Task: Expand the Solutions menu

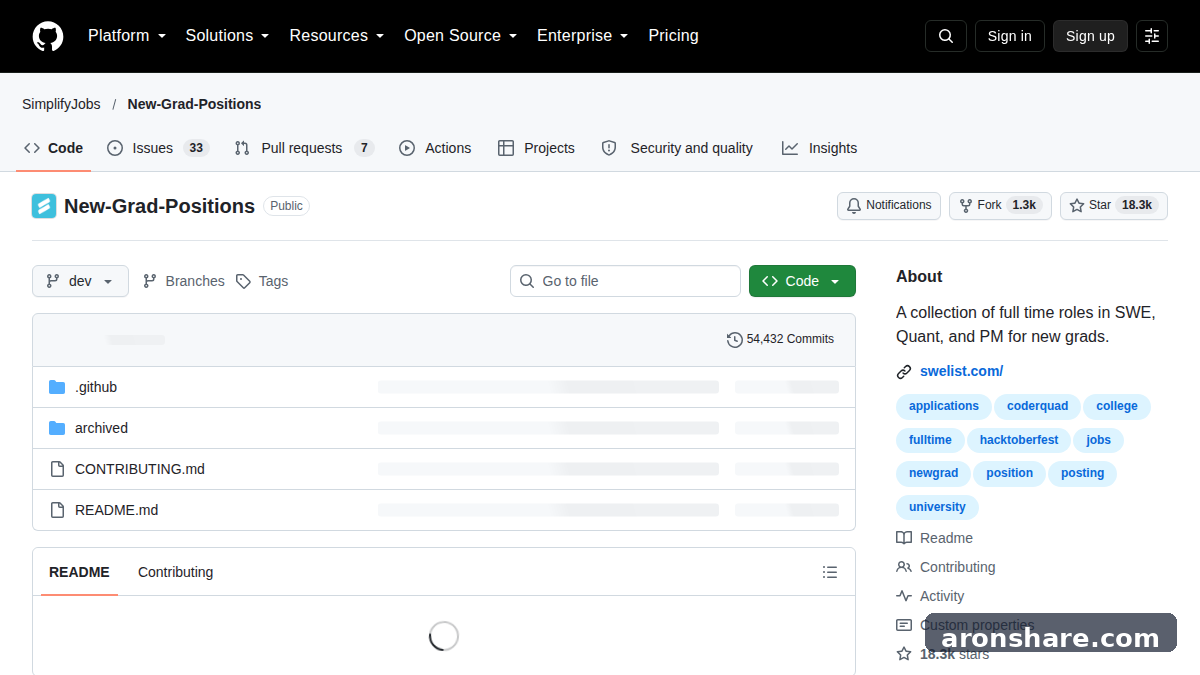Action: point(228,36)
